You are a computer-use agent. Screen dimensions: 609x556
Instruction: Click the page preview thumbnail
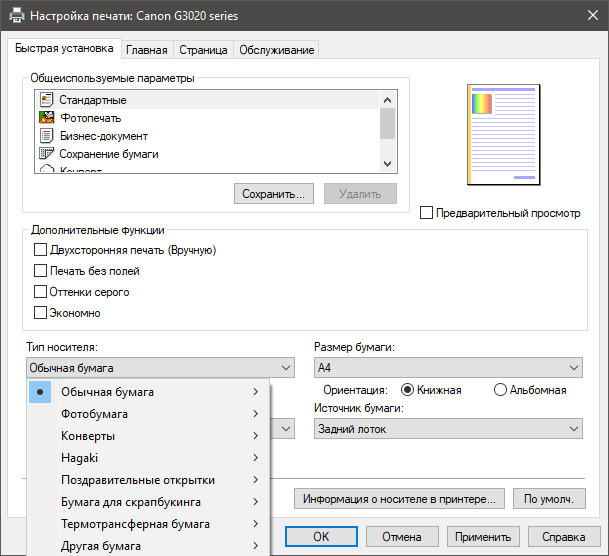(503, 134)
